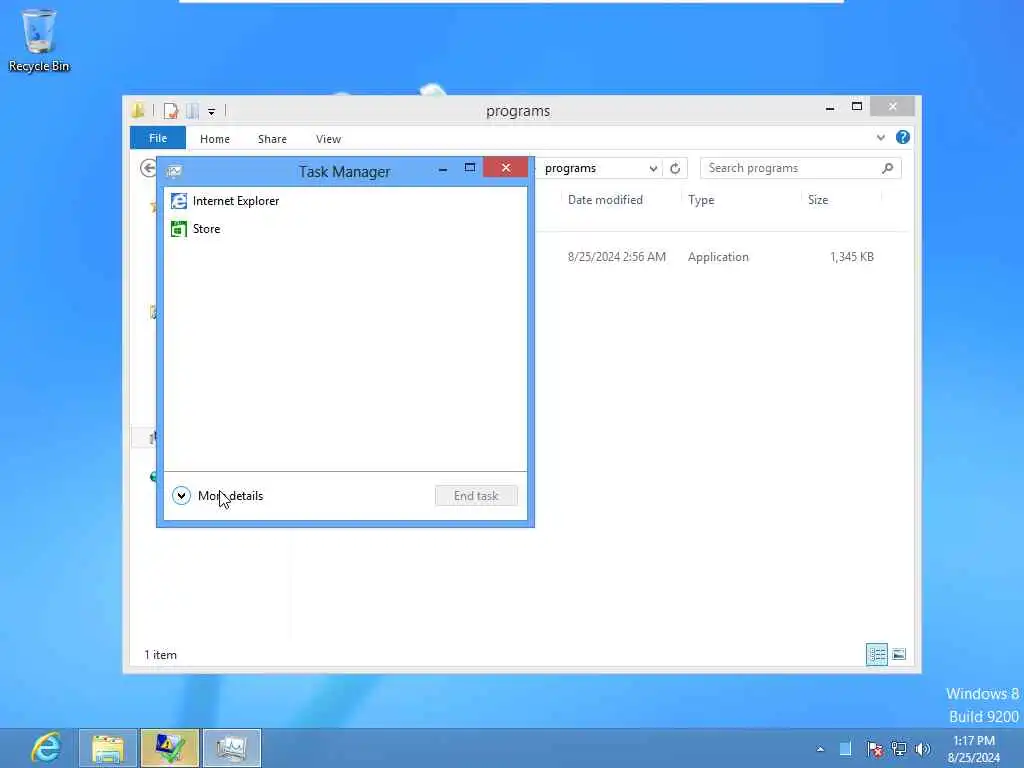
Task: Close the Task Manager window
Action: pyautogui.click(x=505, y=167)
